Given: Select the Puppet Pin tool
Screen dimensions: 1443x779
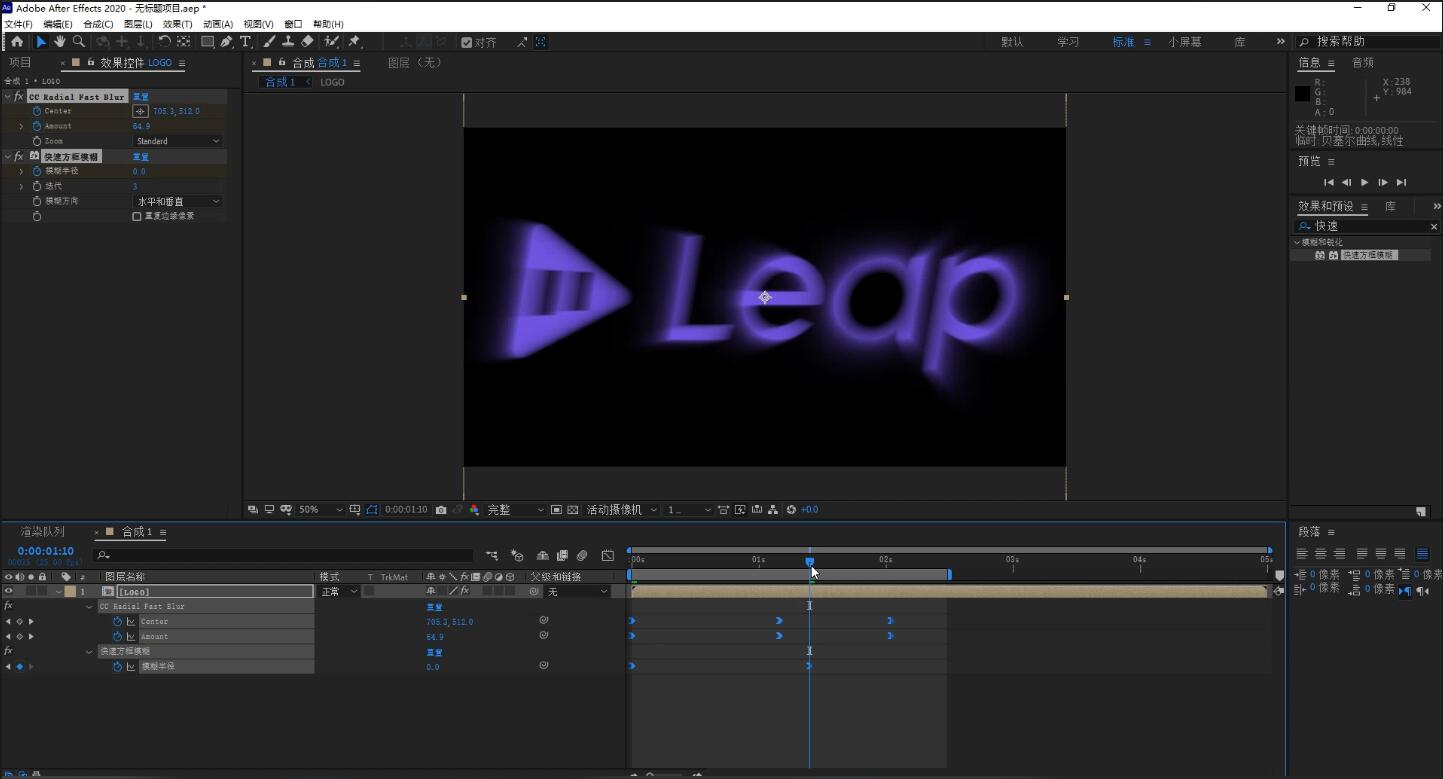Looking at the screenshot, I should click(x=353, y=42).
